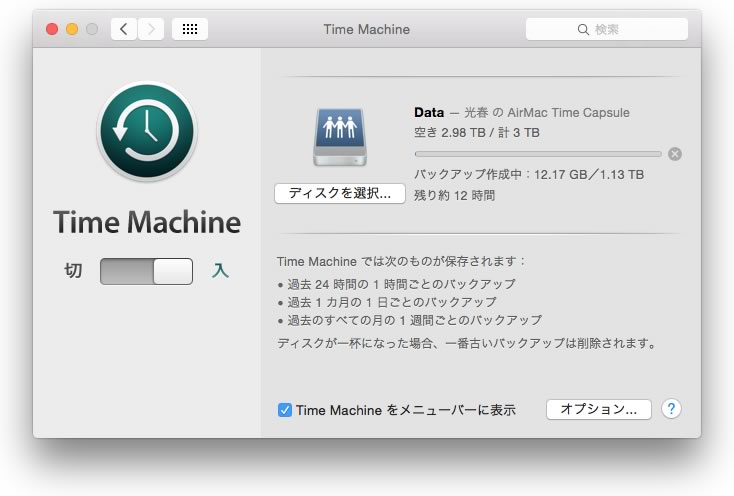Click the yellow minimize window button
Screen dimensions: 734x496
click(x=72, y=29)
